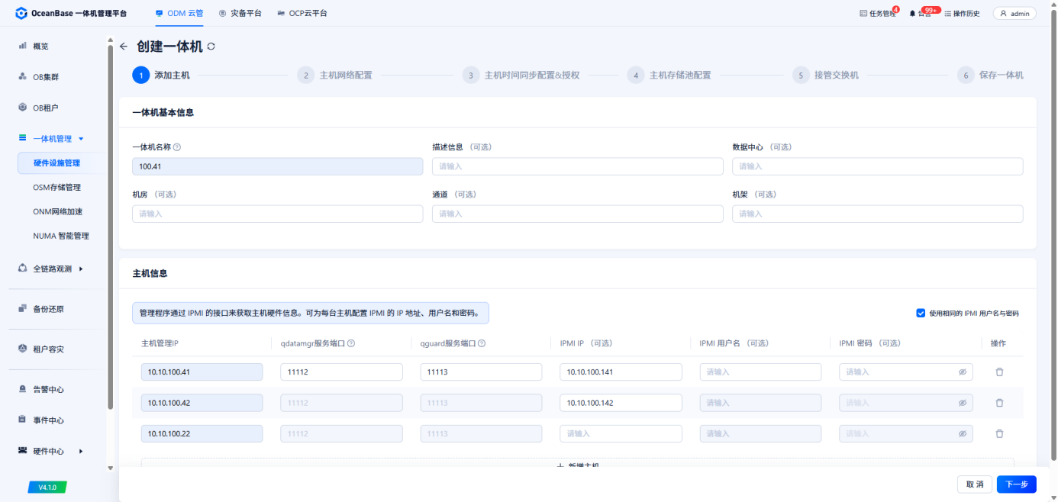Screen dimensions: 1058x502
Task: Select step 3 主机时间同步配置&授权
Action: point(521,75)
